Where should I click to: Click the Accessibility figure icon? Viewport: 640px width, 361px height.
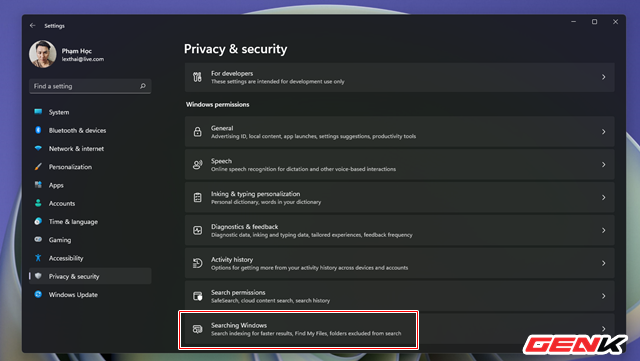click(x=38, y=258)
